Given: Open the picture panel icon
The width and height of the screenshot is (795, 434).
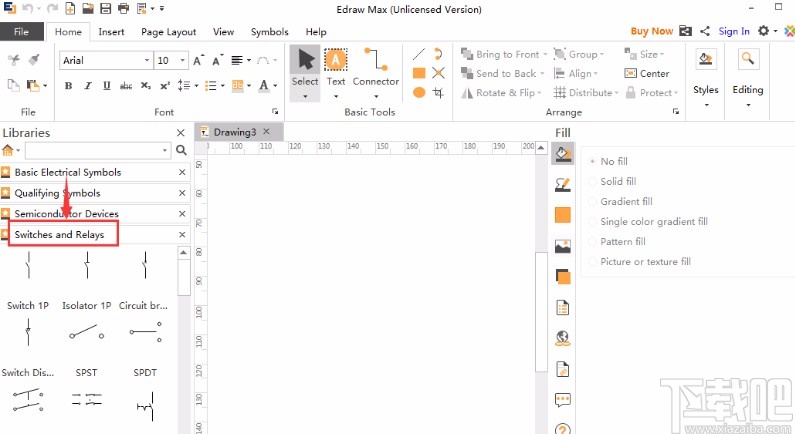Looking at the screenshot, I should [x=563, y=246].
